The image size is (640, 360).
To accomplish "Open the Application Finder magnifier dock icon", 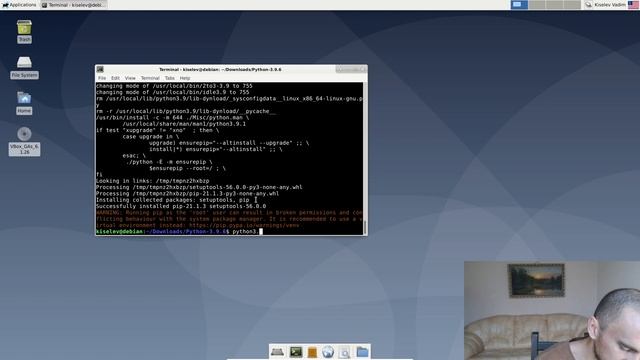I will click(x=344, y=352).
